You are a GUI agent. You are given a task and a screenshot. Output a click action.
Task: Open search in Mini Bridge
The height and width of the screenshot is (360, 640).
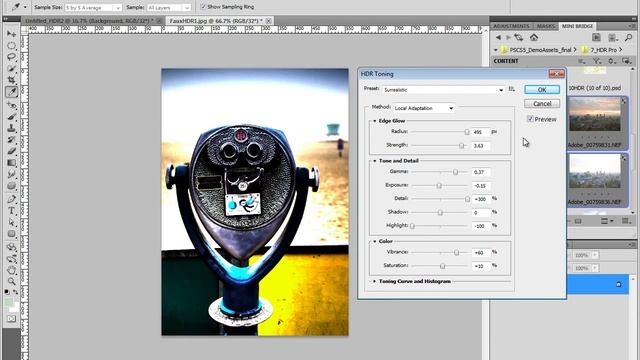click(629, 38)
